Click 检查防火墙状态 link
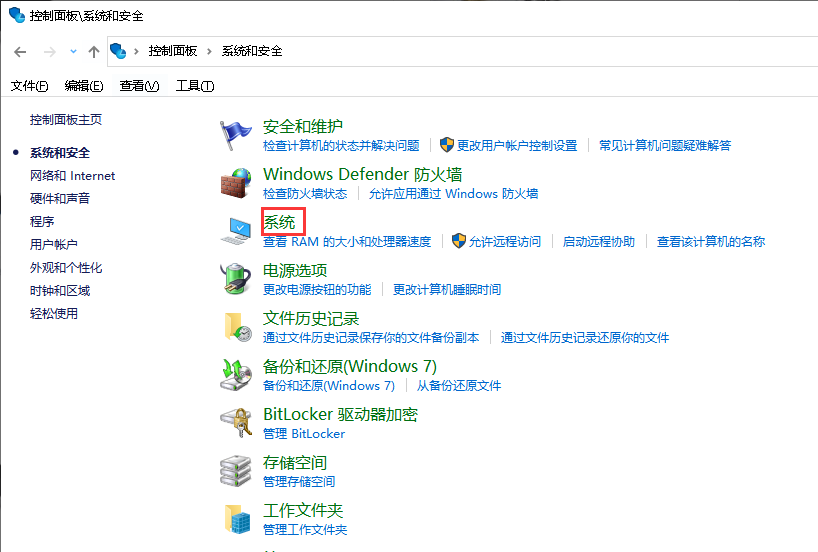Screen dimensions: 818x552 tap(305, 194)
